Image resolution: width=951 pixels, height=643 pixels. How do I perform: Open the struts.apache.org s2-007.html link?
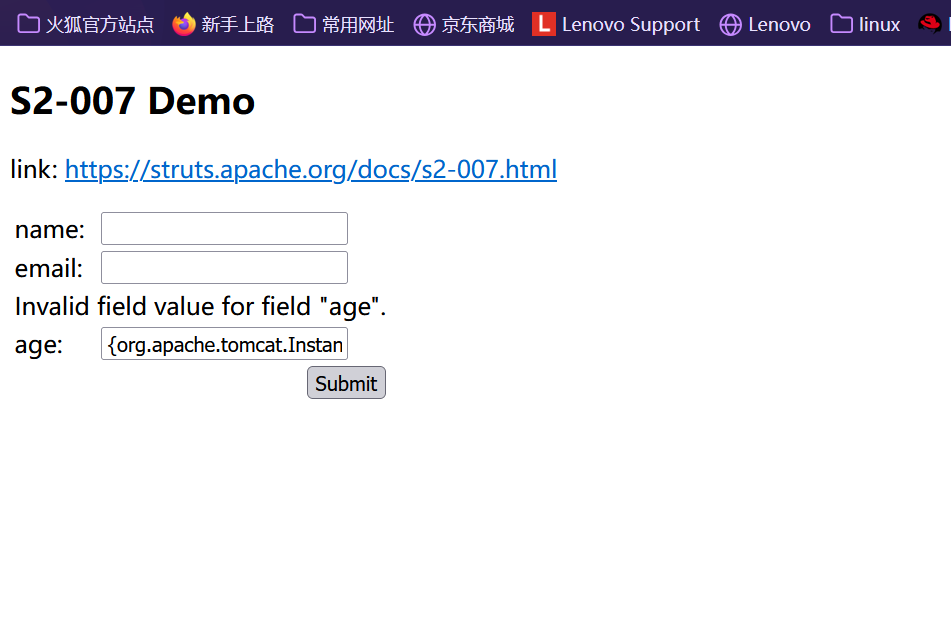click(x=310, y=170)
